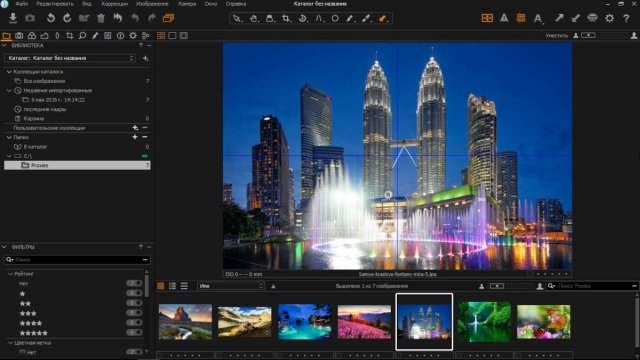This screenshot has width=640, height=360.
Task: Select the green waterfall thumbnail
Action: coord(484,322)
